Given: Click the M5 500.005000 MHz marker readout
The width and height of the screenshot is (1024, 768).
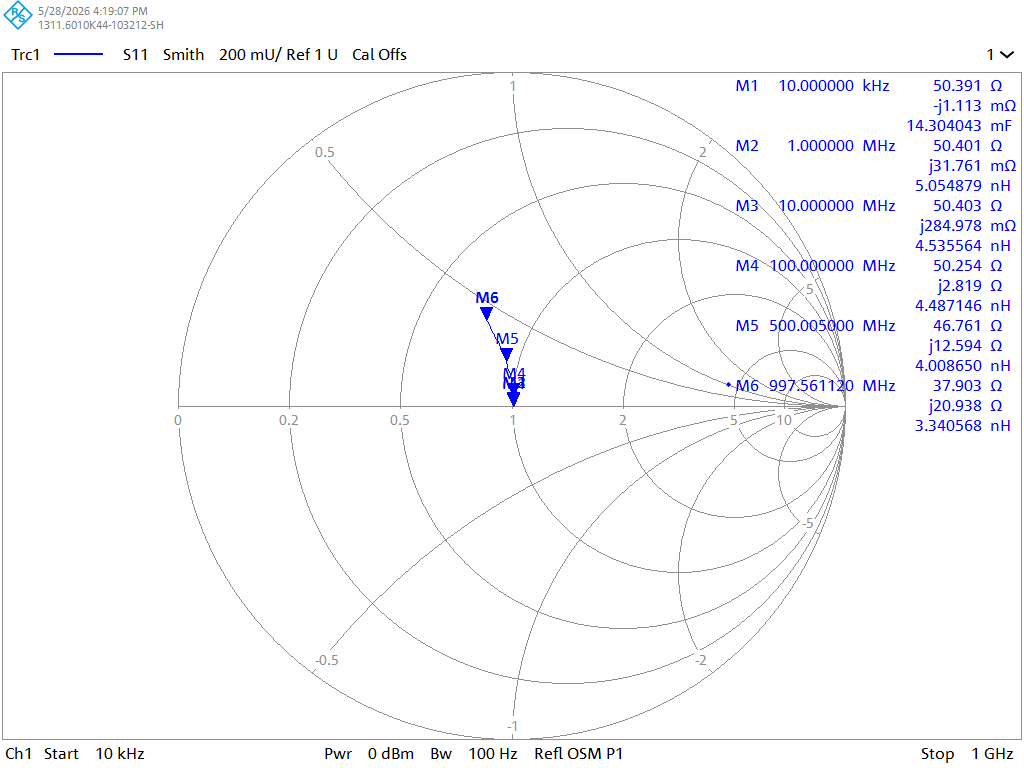Looking at the screenshot, I should 815,326.
